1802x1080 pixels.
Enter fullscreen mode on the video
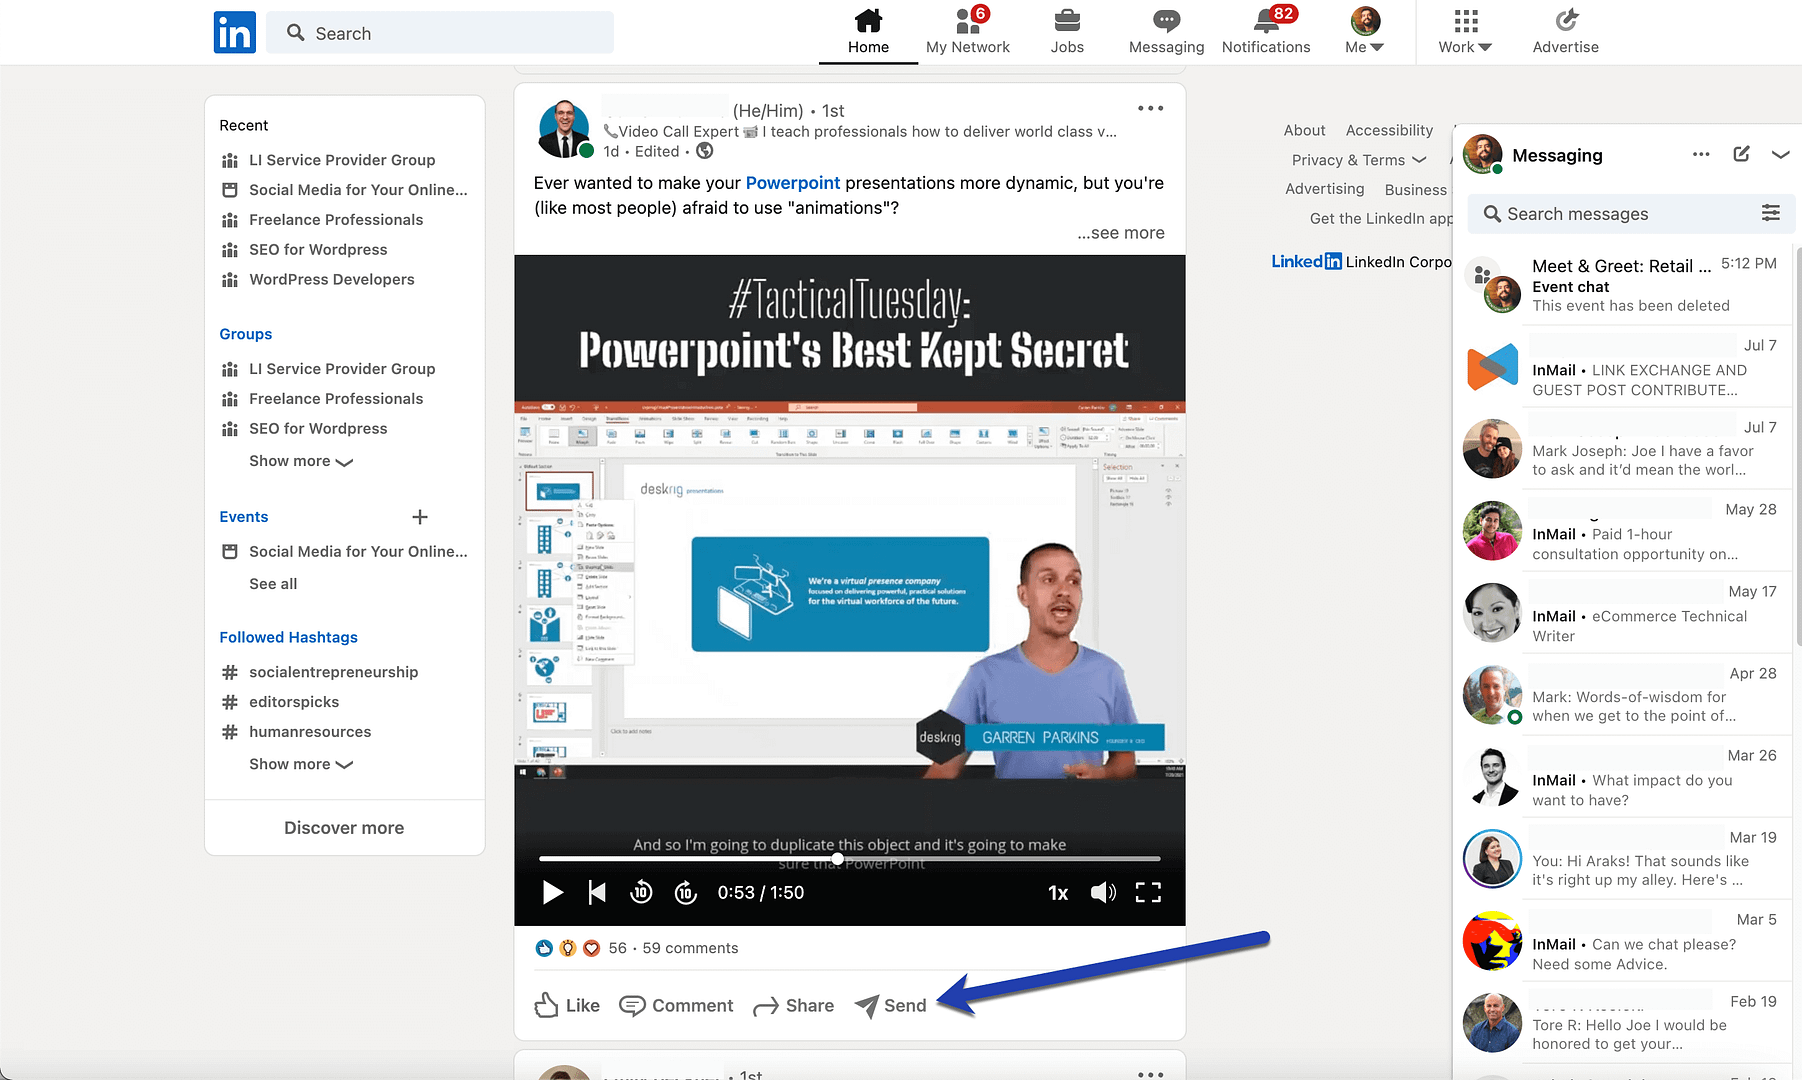point(1148,892)
